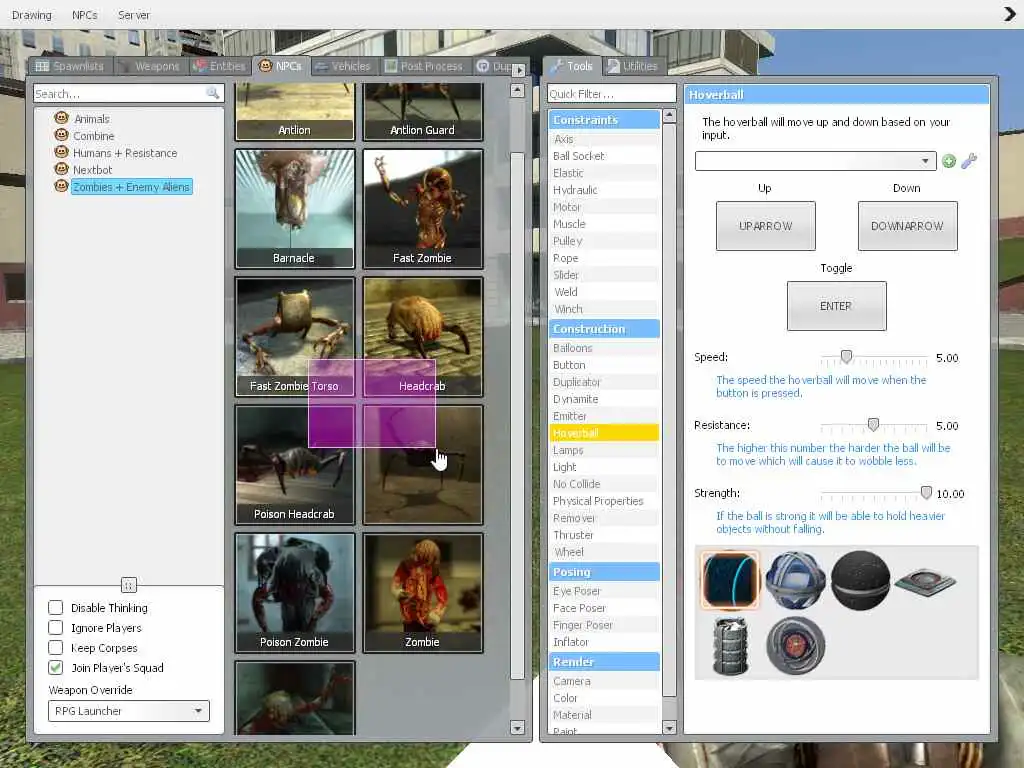
Task: Select the black sphere hoverball model
Action: 861,580
